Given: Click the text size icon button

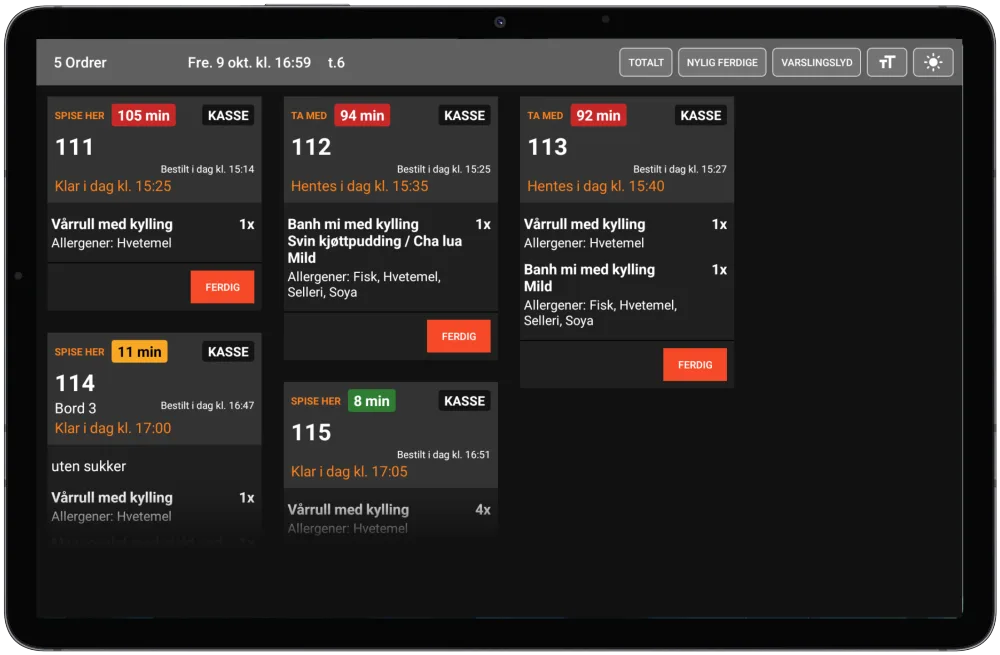Looking at the screenshot, I should 886,63.
